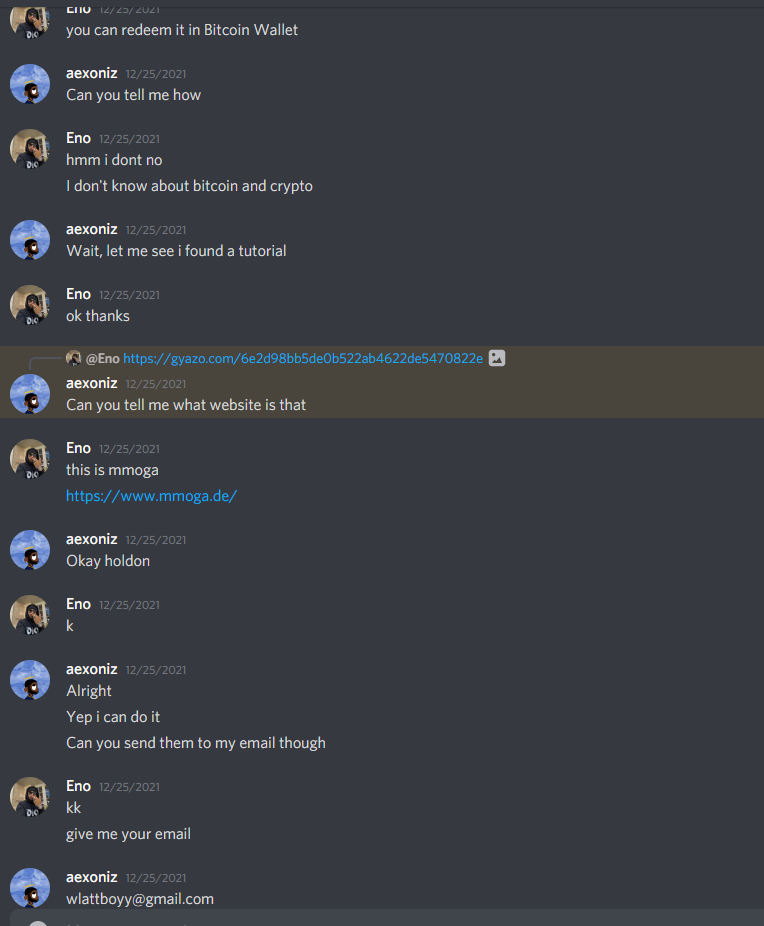Click aexoniz avatar beside wlattboyy@gmail.com message
The width and height of the screenshot is (764, 926).
[30, 888]
